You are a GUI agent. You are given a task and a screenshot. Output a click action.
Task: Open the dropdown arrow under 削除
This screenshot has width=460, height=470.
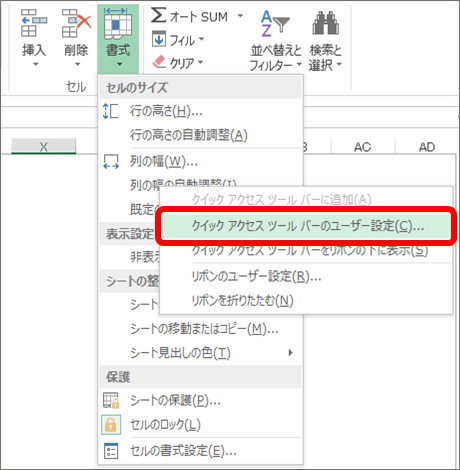(x=77, y=64)
